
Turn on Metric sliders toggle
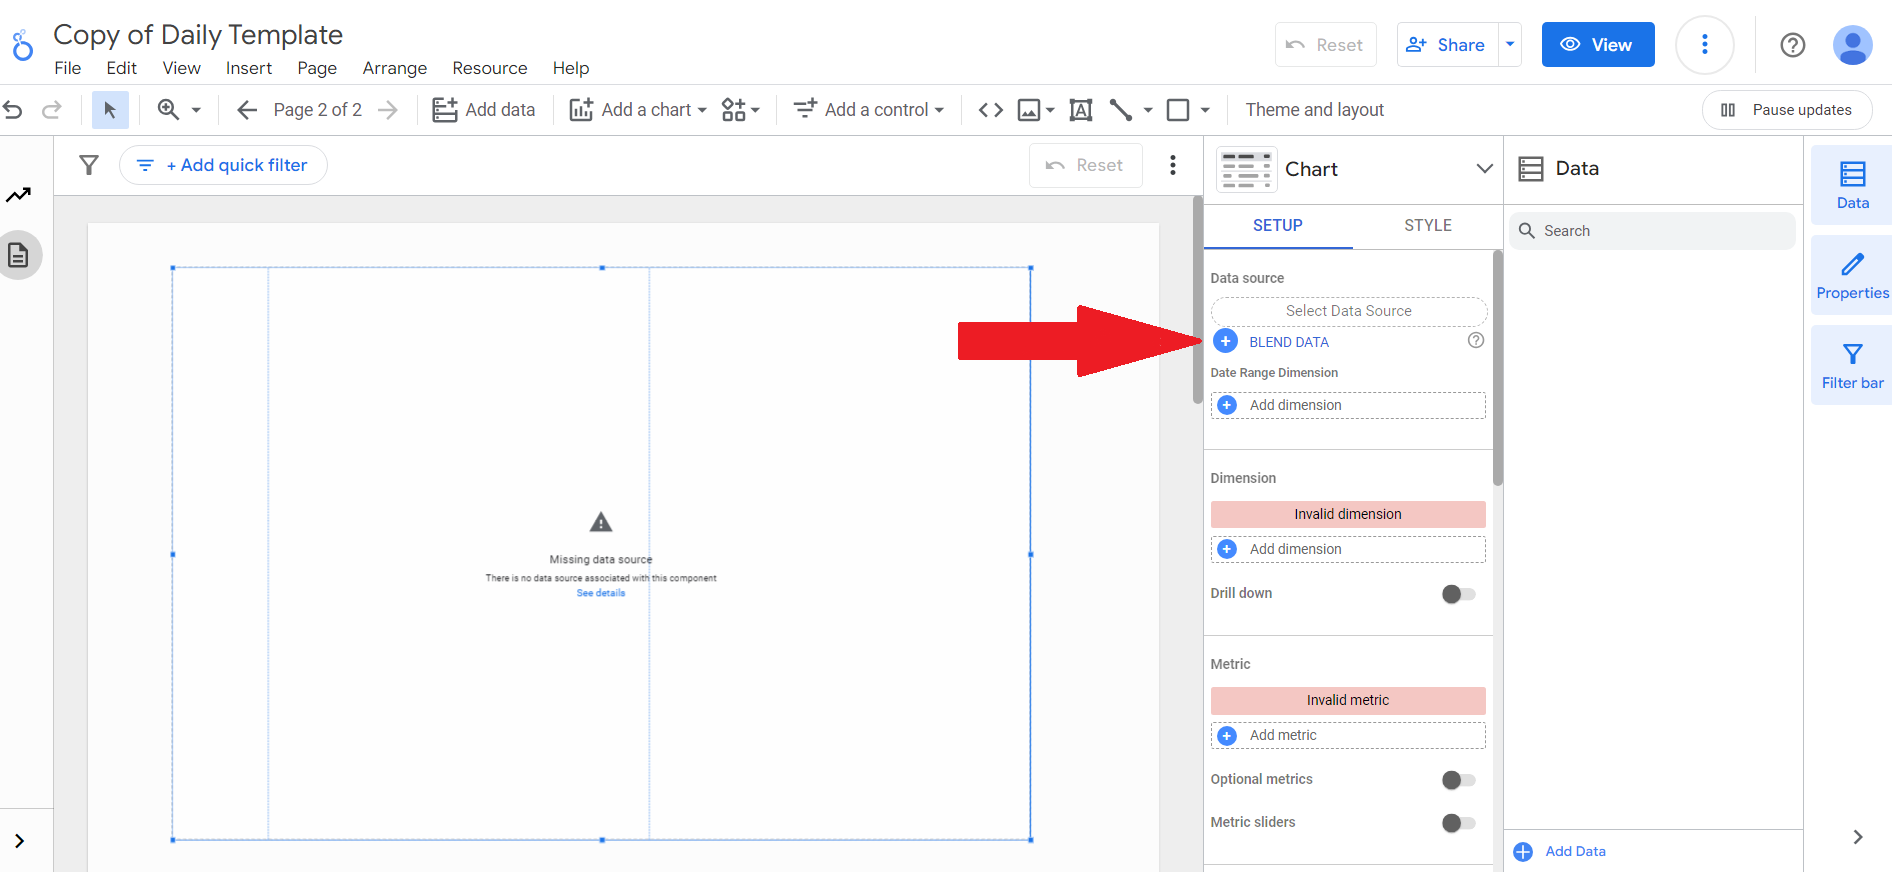(1458, 823)
